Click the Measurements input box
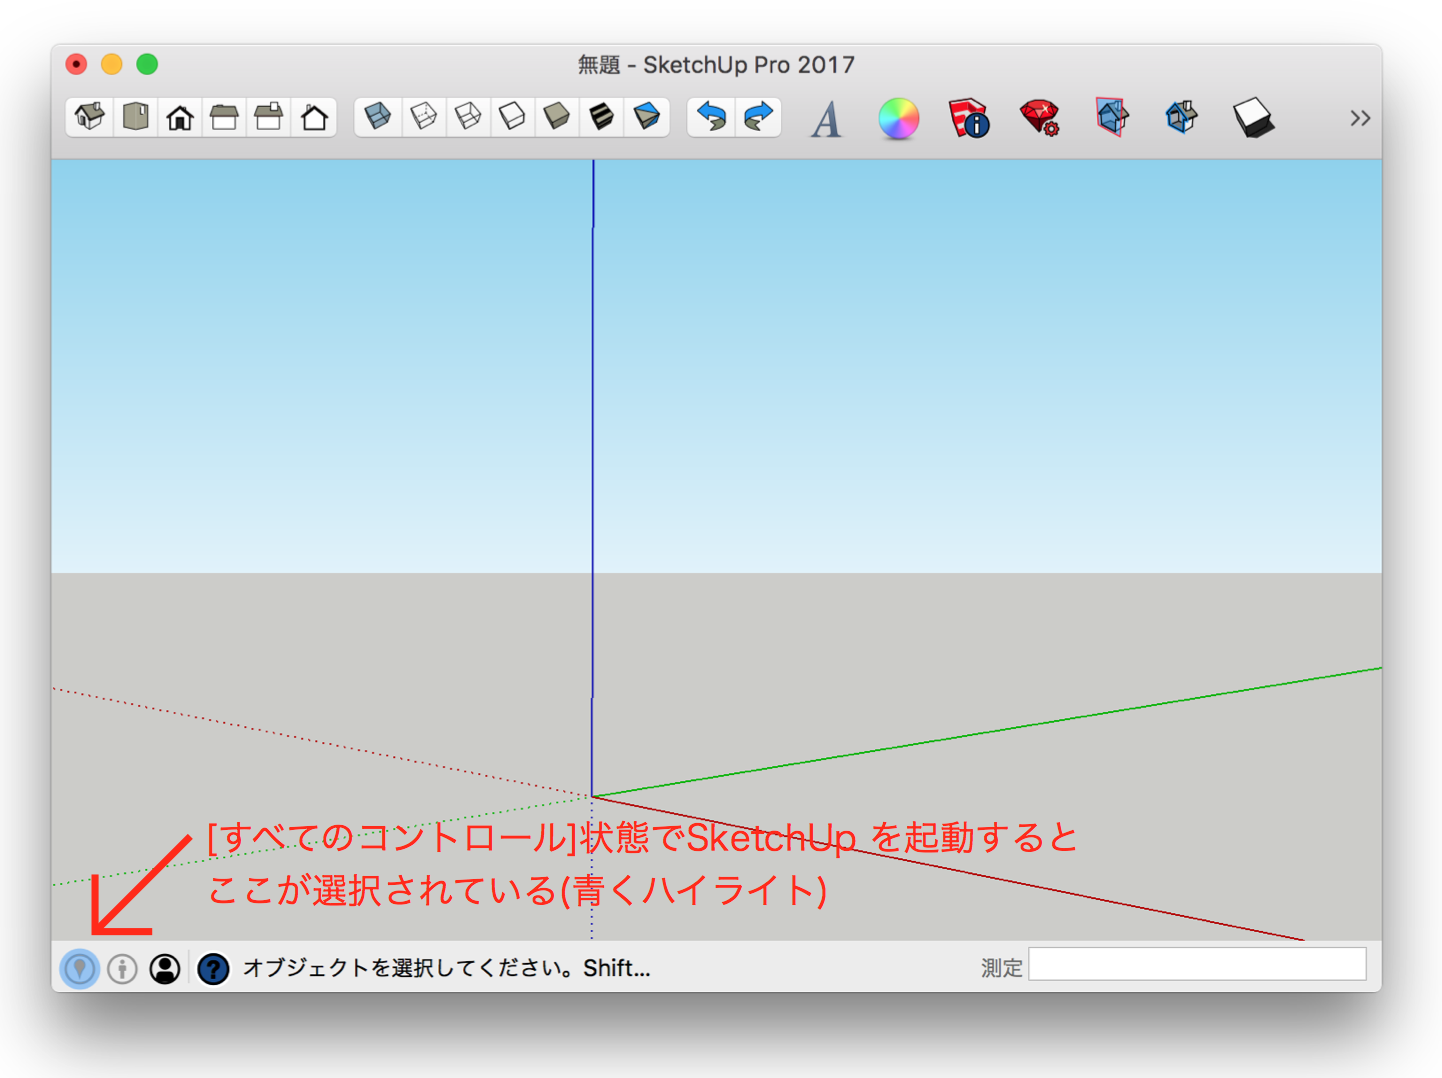 click(x=1197, y=965)
